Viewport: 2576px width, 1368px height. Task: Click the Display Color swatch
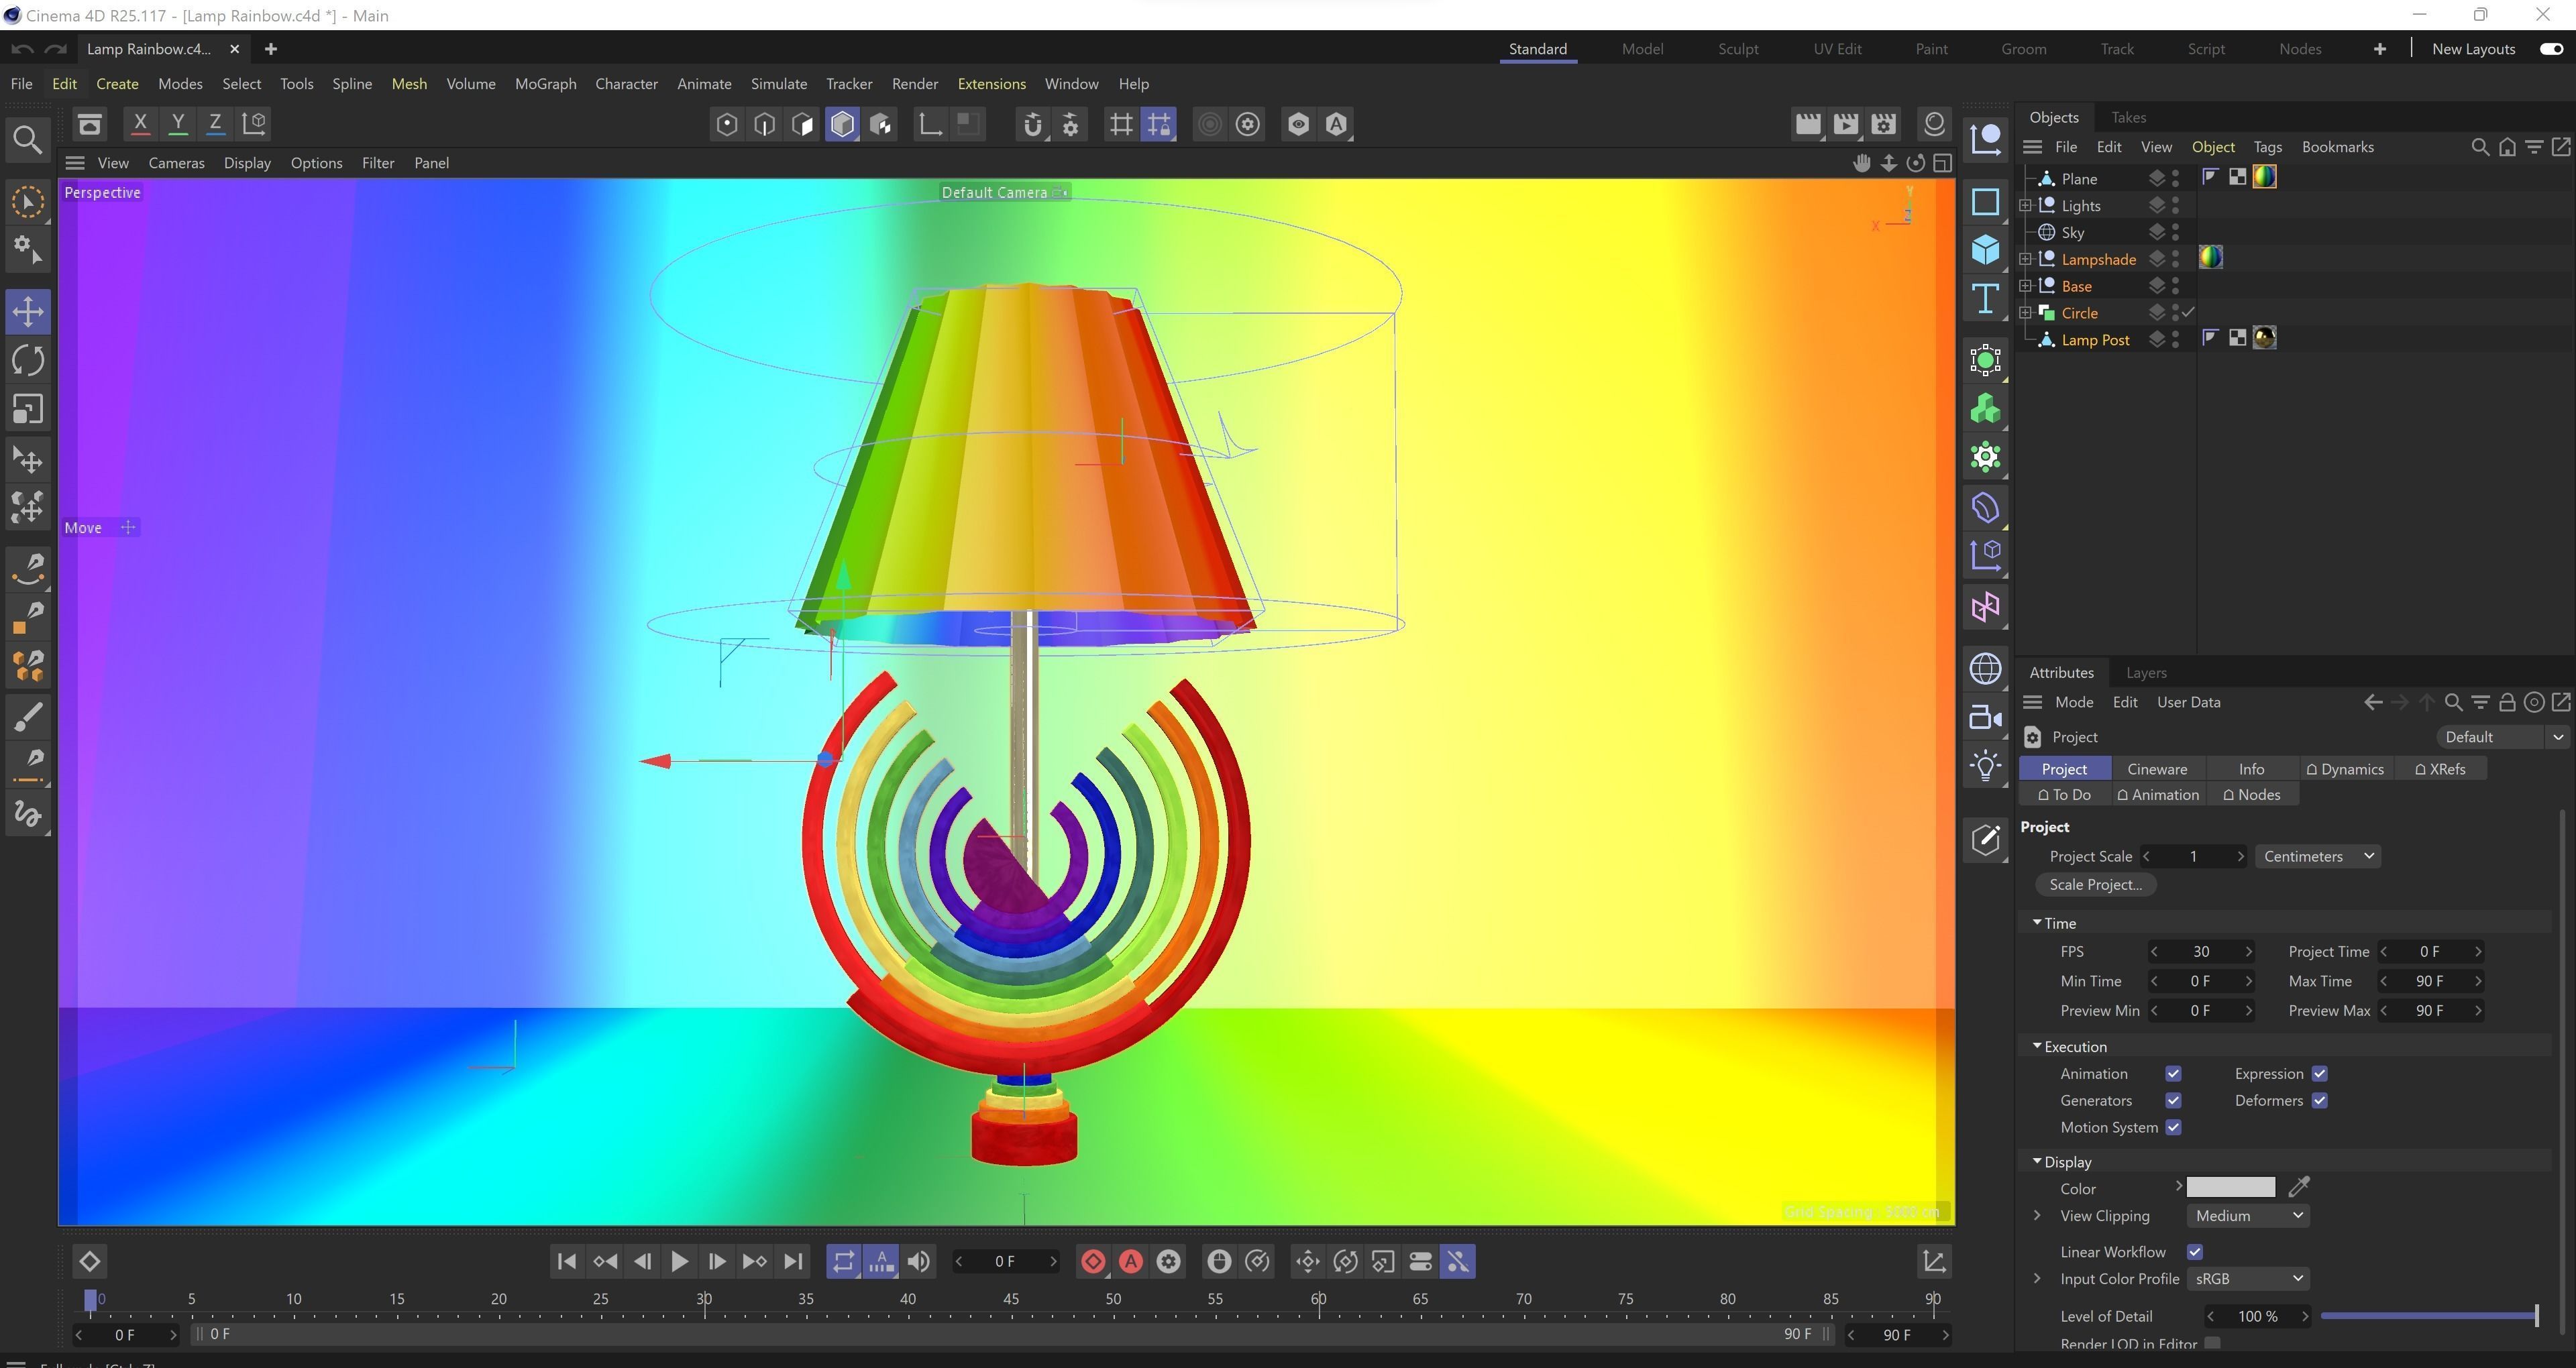[x=2231, y=1187]
